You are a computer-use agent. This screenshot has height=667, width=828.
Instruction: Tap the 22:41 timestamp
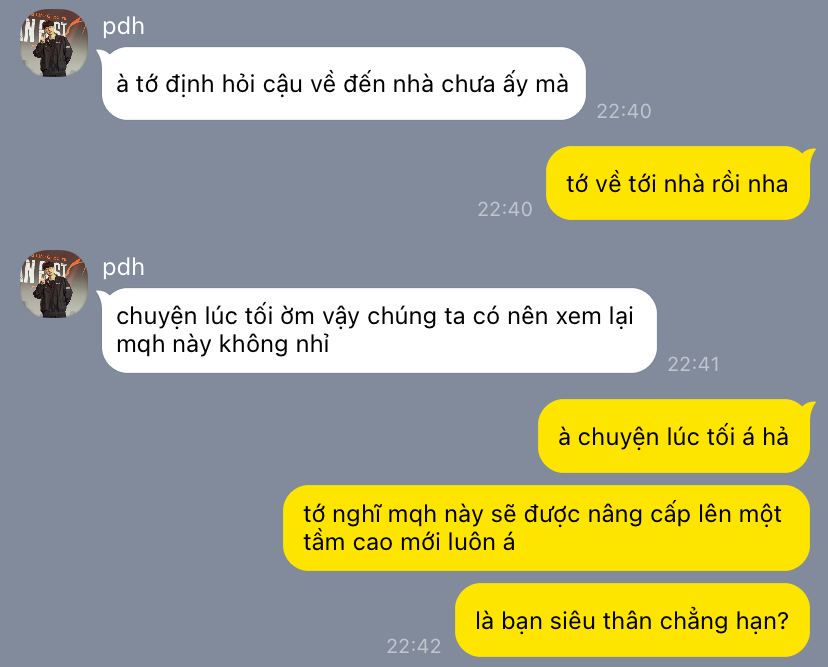693,364
